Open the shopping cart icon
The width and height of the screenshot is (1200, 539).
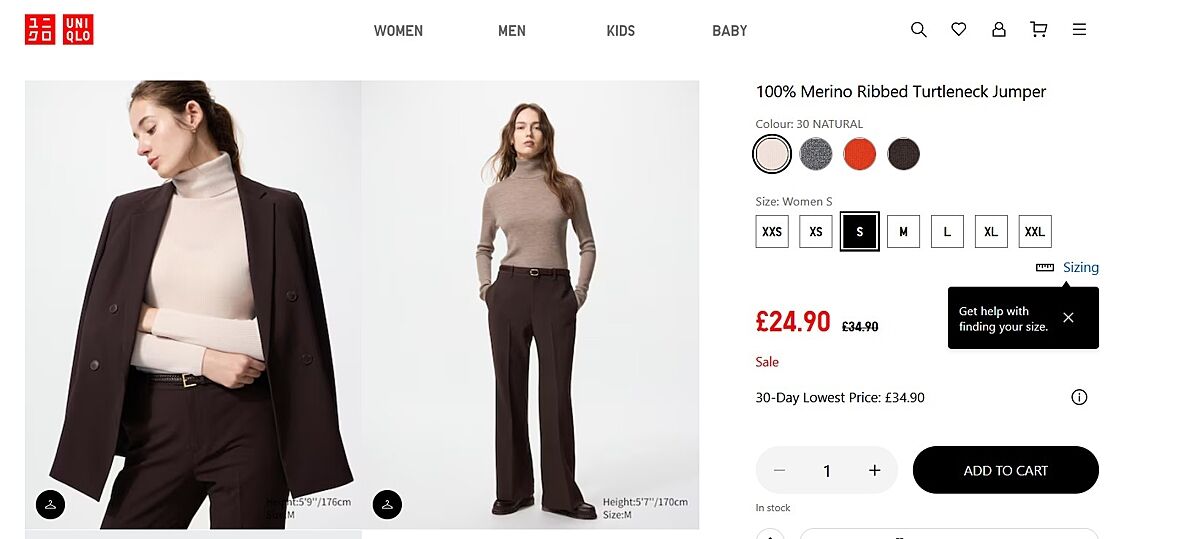click(x=1038, y=30)
